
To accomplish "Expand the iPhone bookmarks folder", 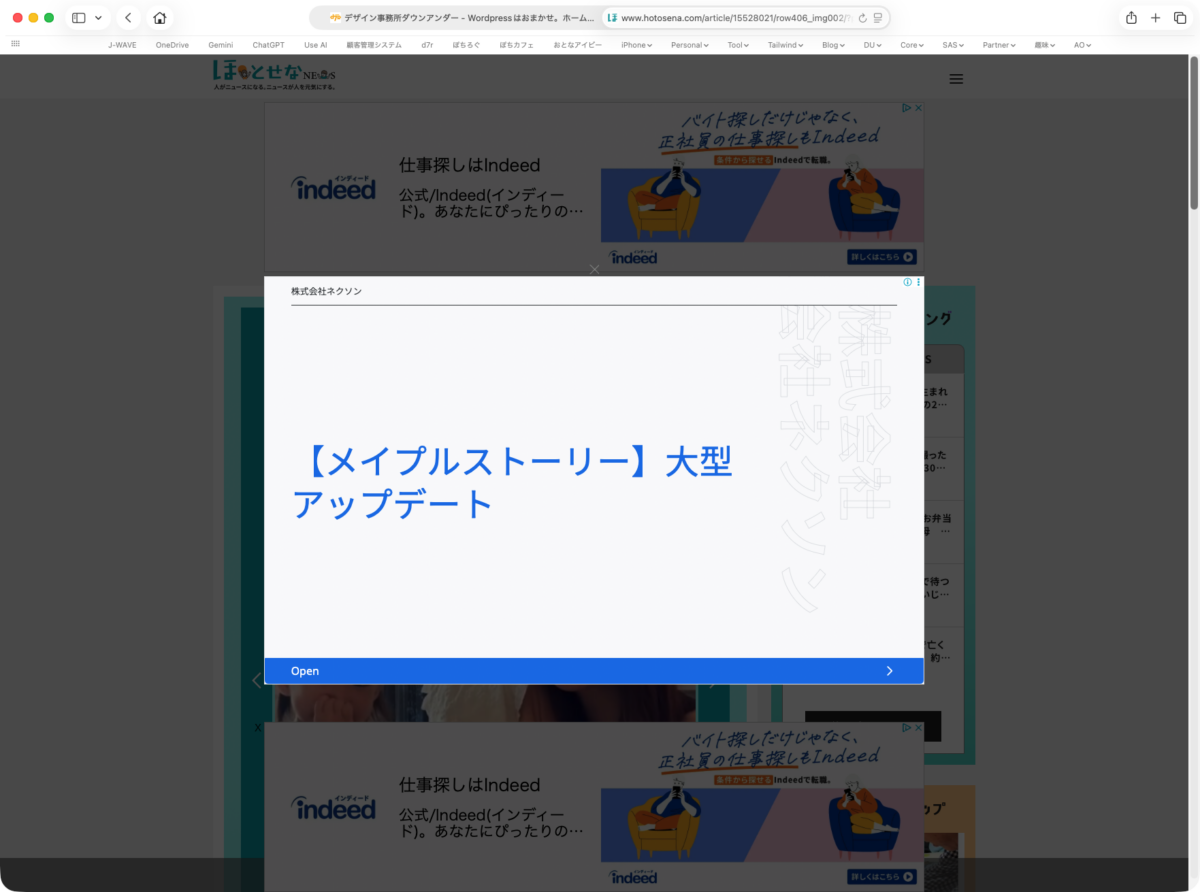I will point(636,45).
